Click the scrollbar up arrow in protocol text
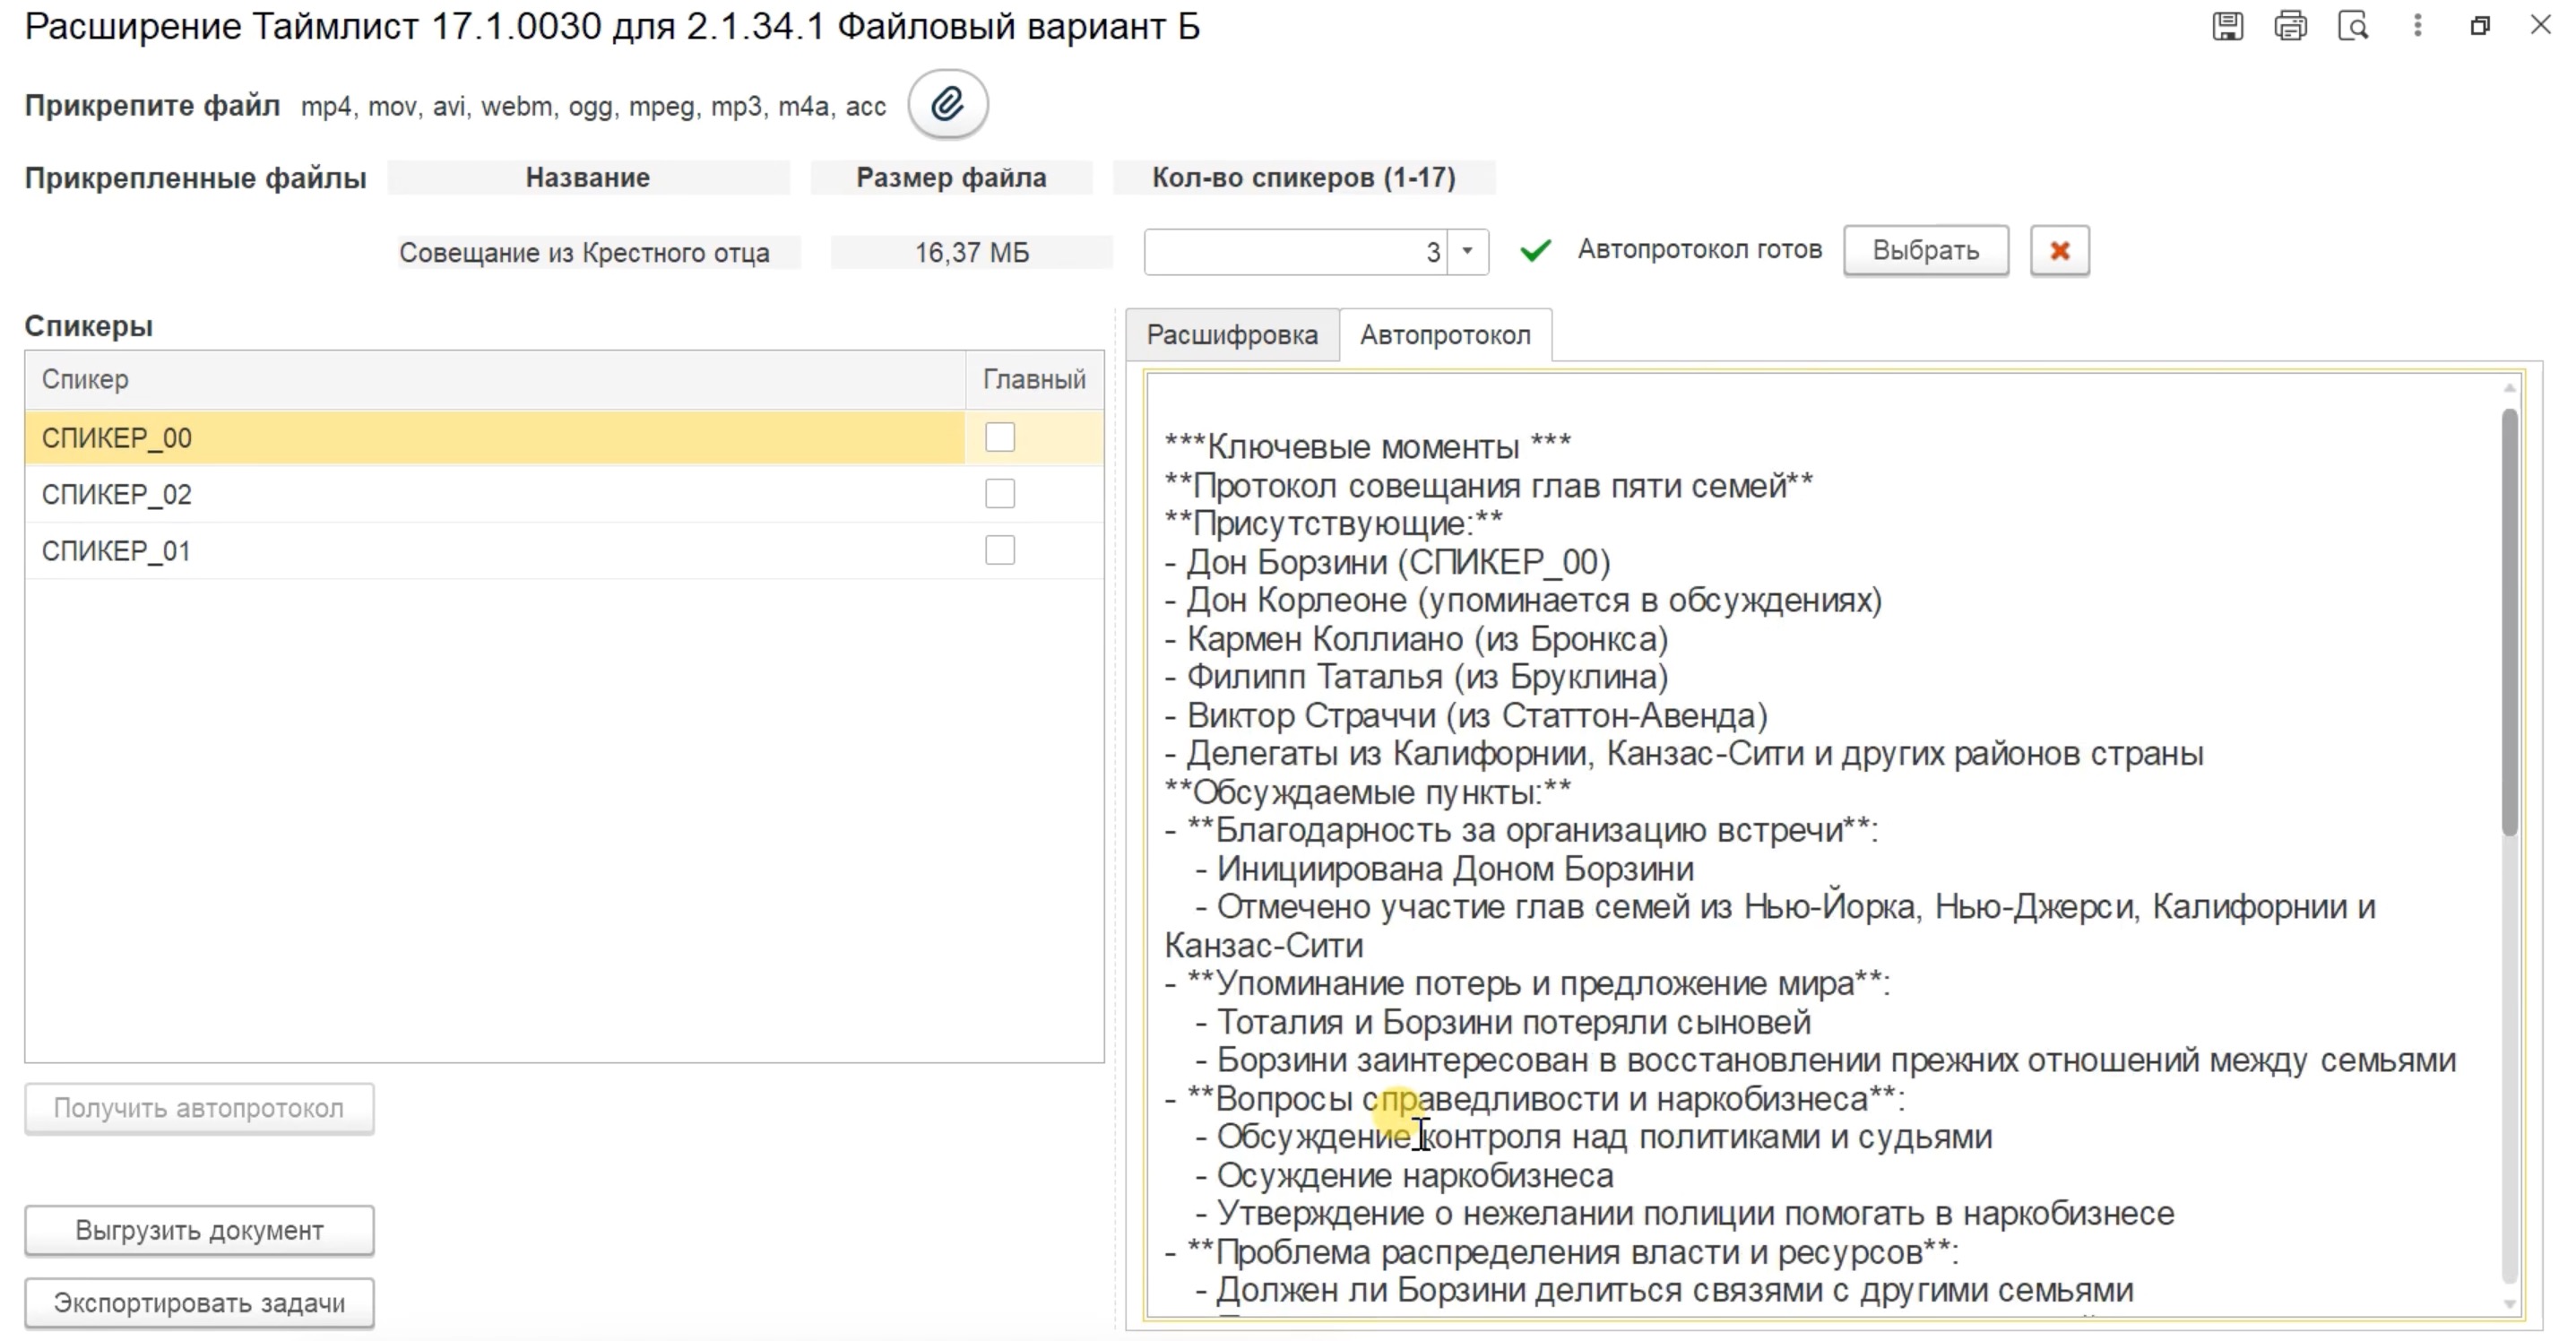This screenshot has width=2576, height=1341. [x=2509, y=388]
